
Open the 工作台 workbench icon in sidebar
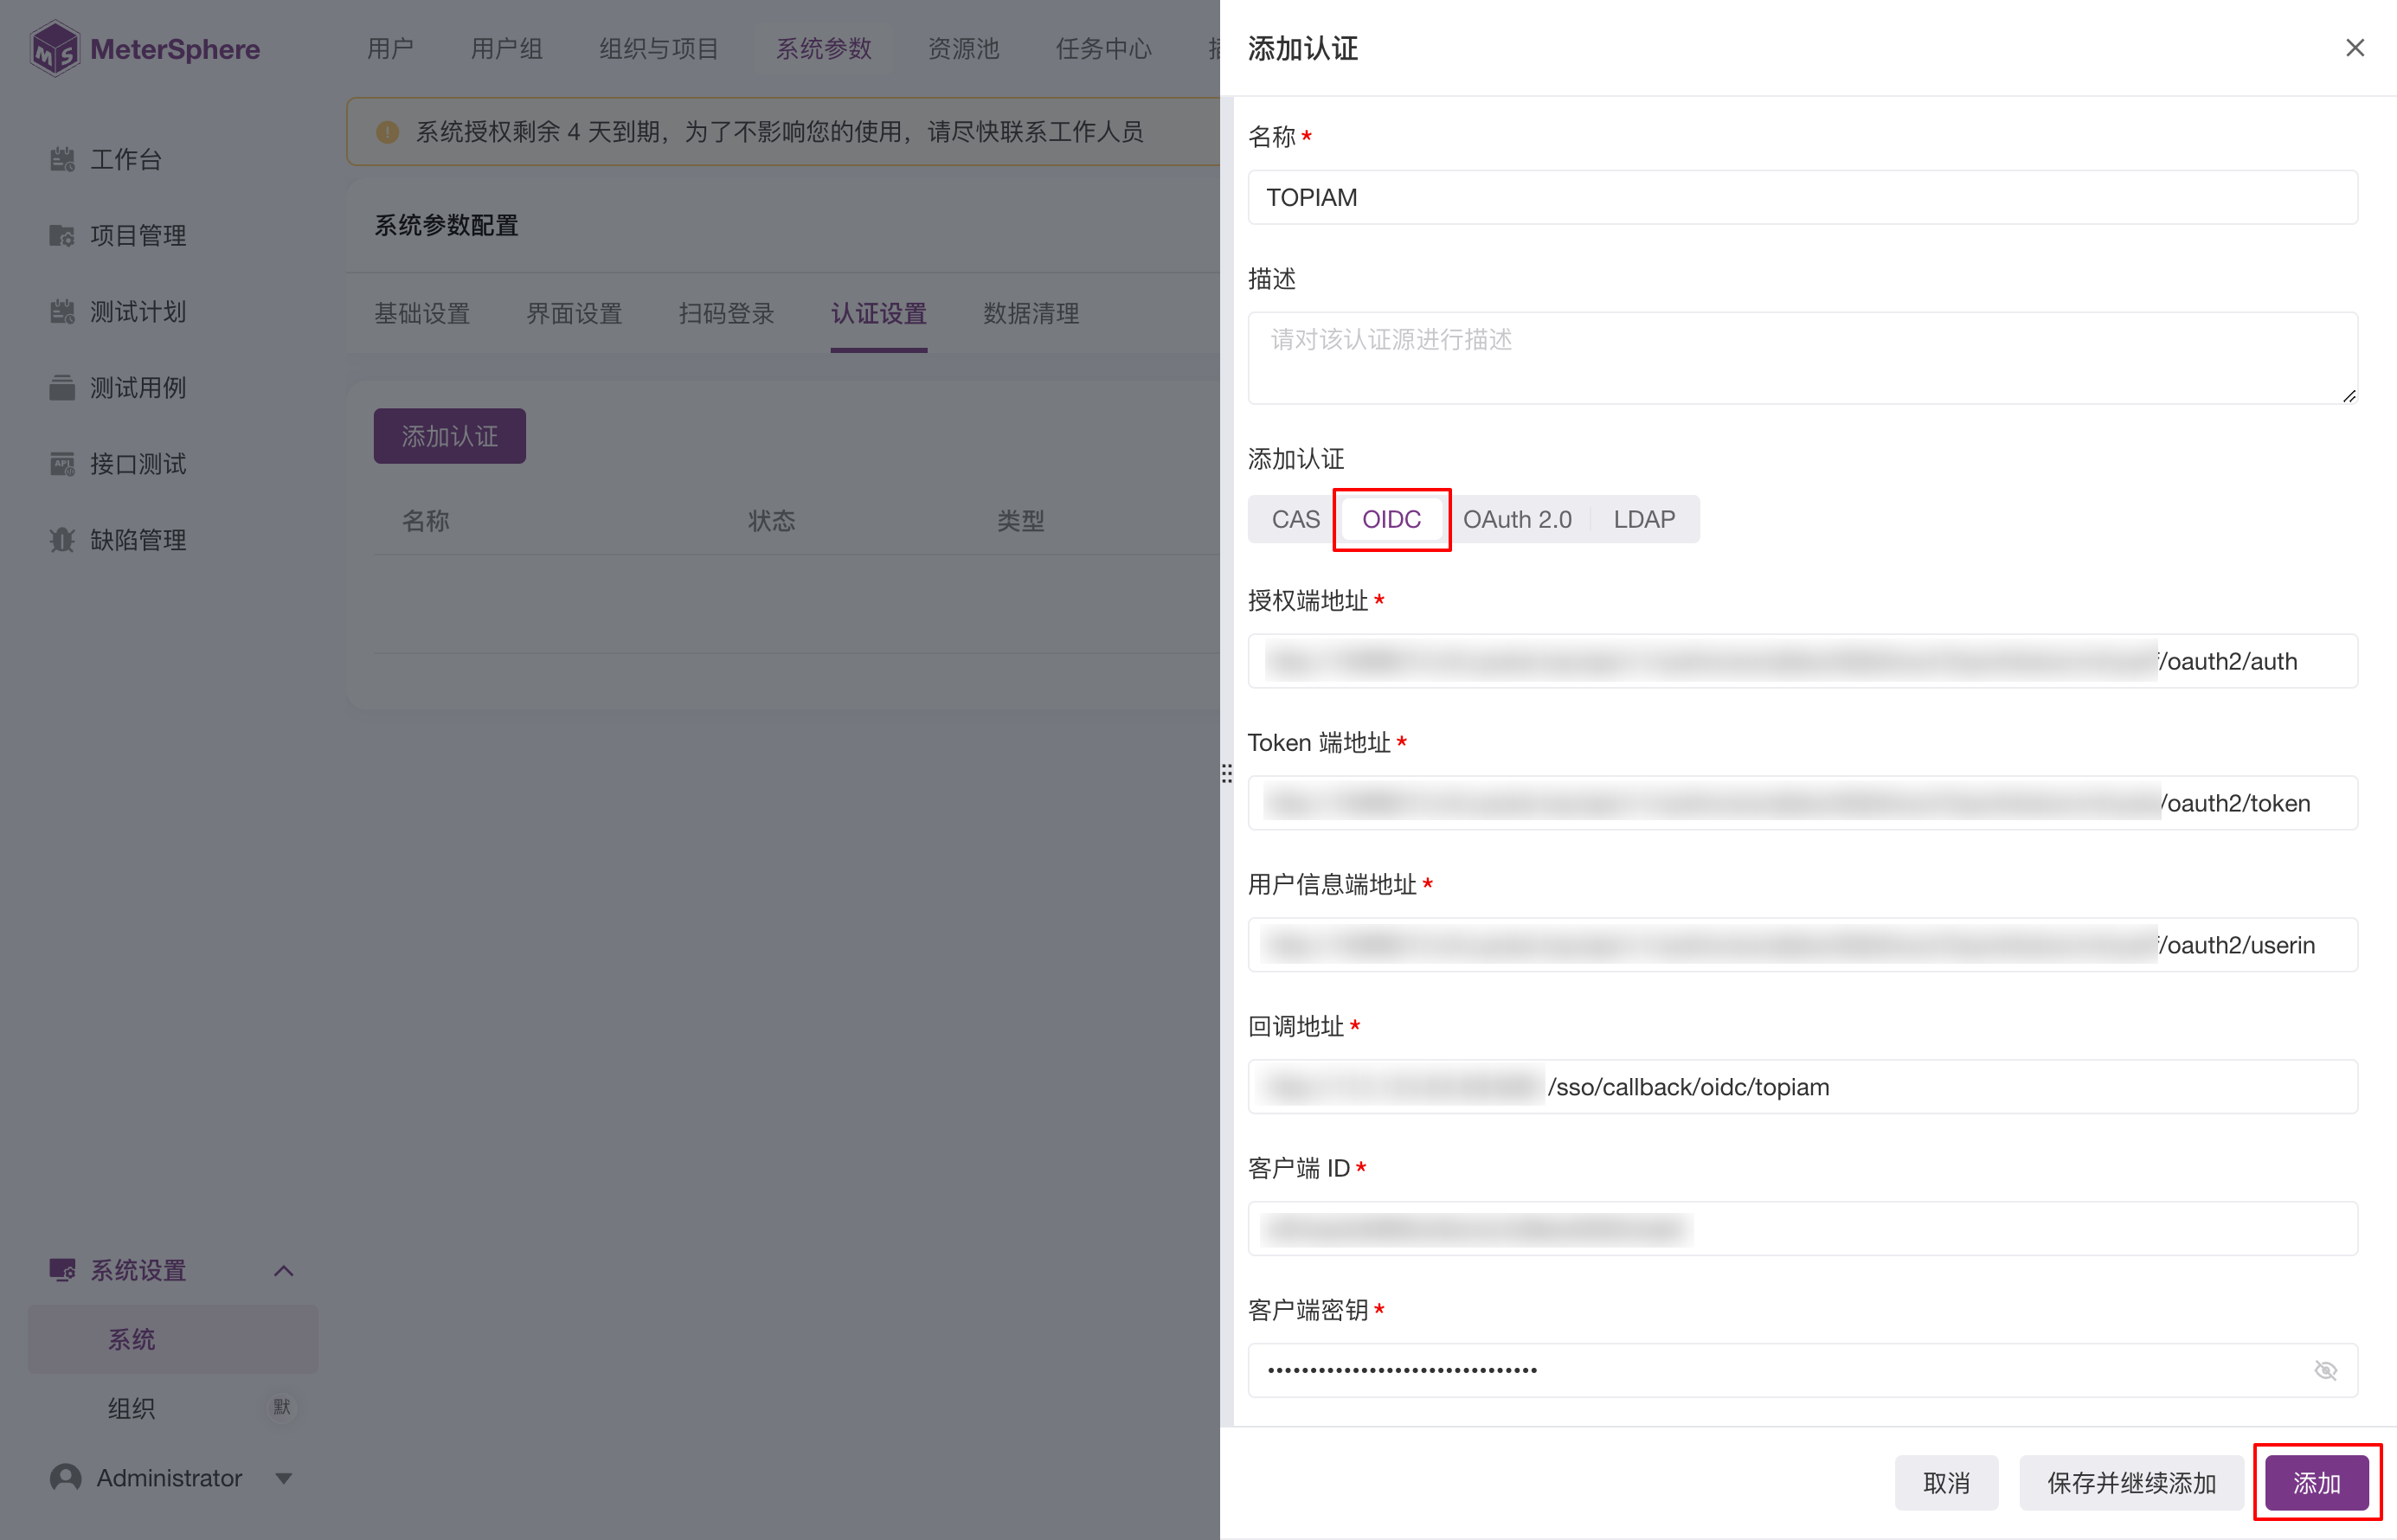[x=62, y=158]
